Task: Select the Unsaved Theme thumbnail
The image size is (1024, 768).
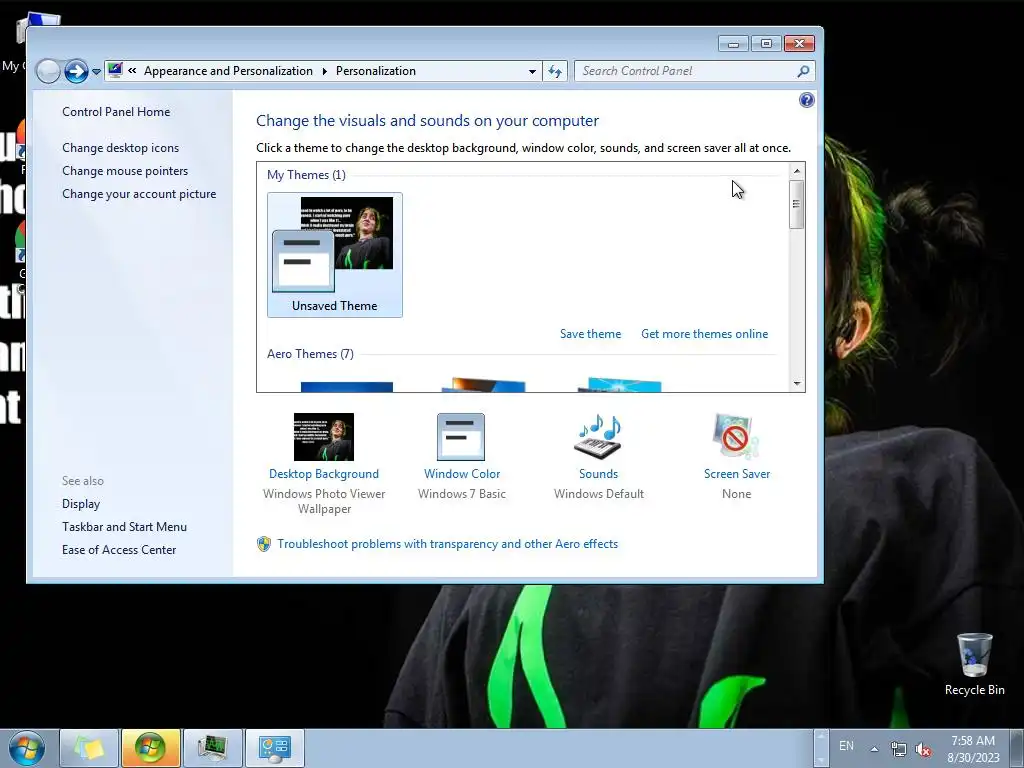Action: pyautogui.click(x=334, y=255)
